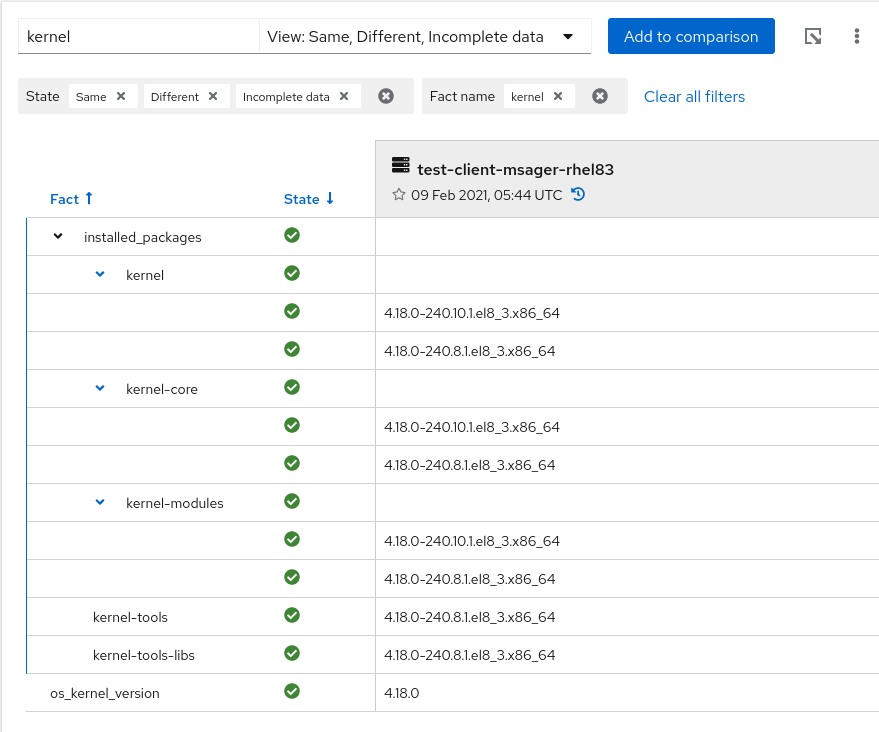Clear the entire State filter group

tap(386, 97)
